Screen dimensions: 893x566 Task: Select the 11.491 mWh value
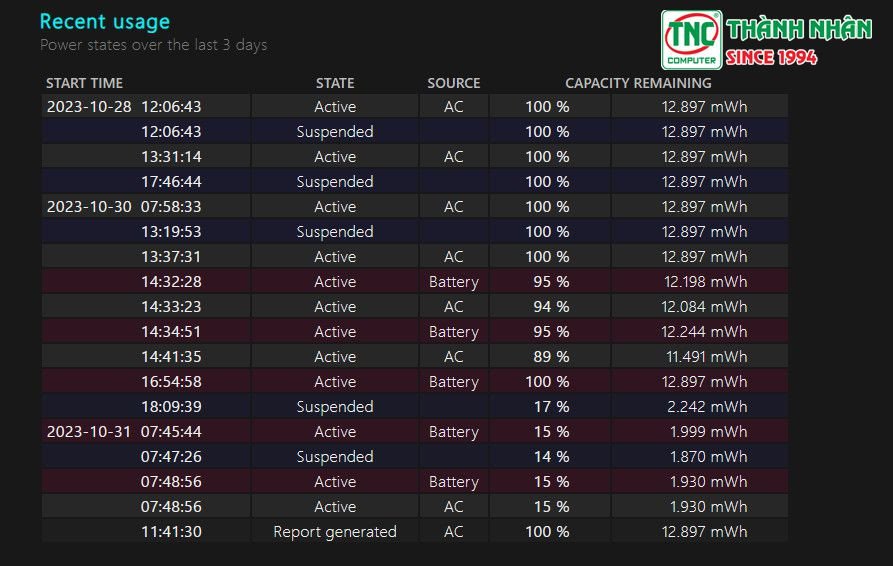pyautogui.click(x=704, y=357)
